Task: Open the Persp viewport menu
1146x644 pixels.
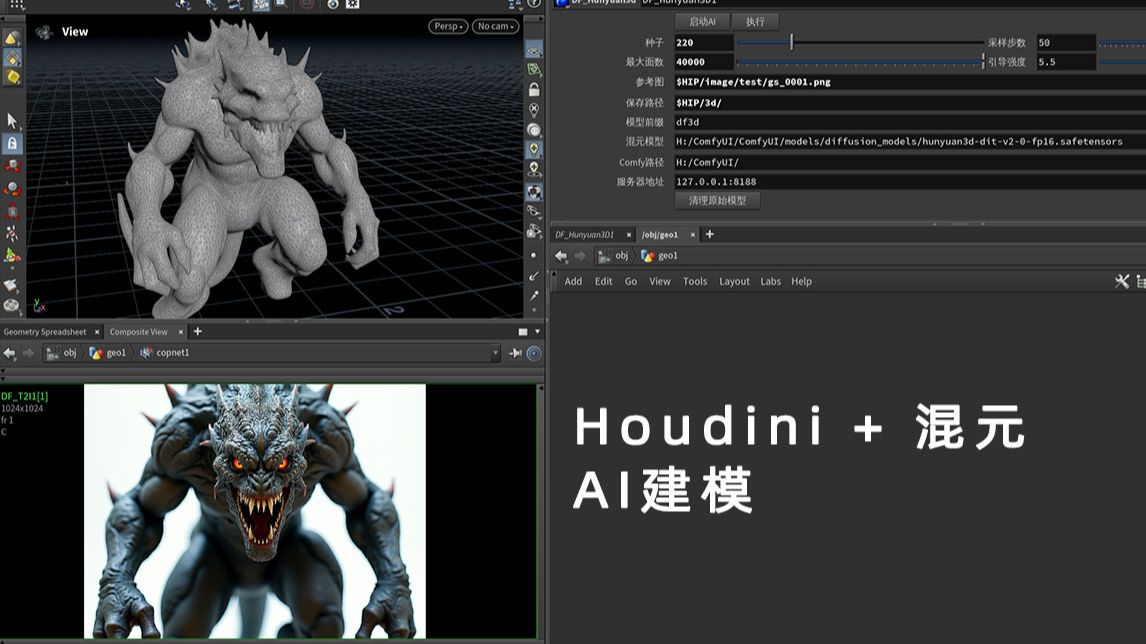Action: (448, 26)
